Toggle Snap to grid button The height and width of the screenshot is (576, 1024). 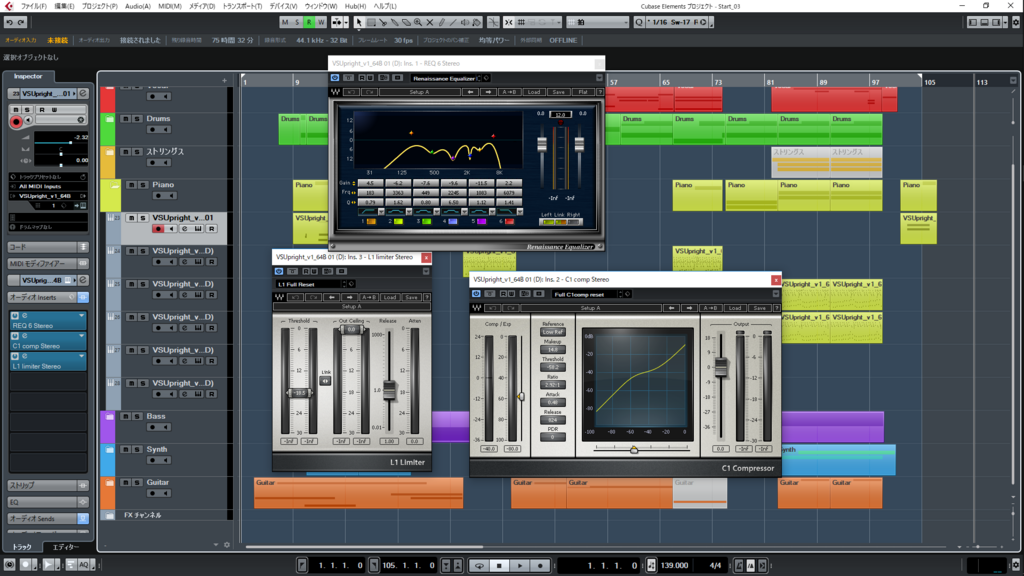[509, 22]
